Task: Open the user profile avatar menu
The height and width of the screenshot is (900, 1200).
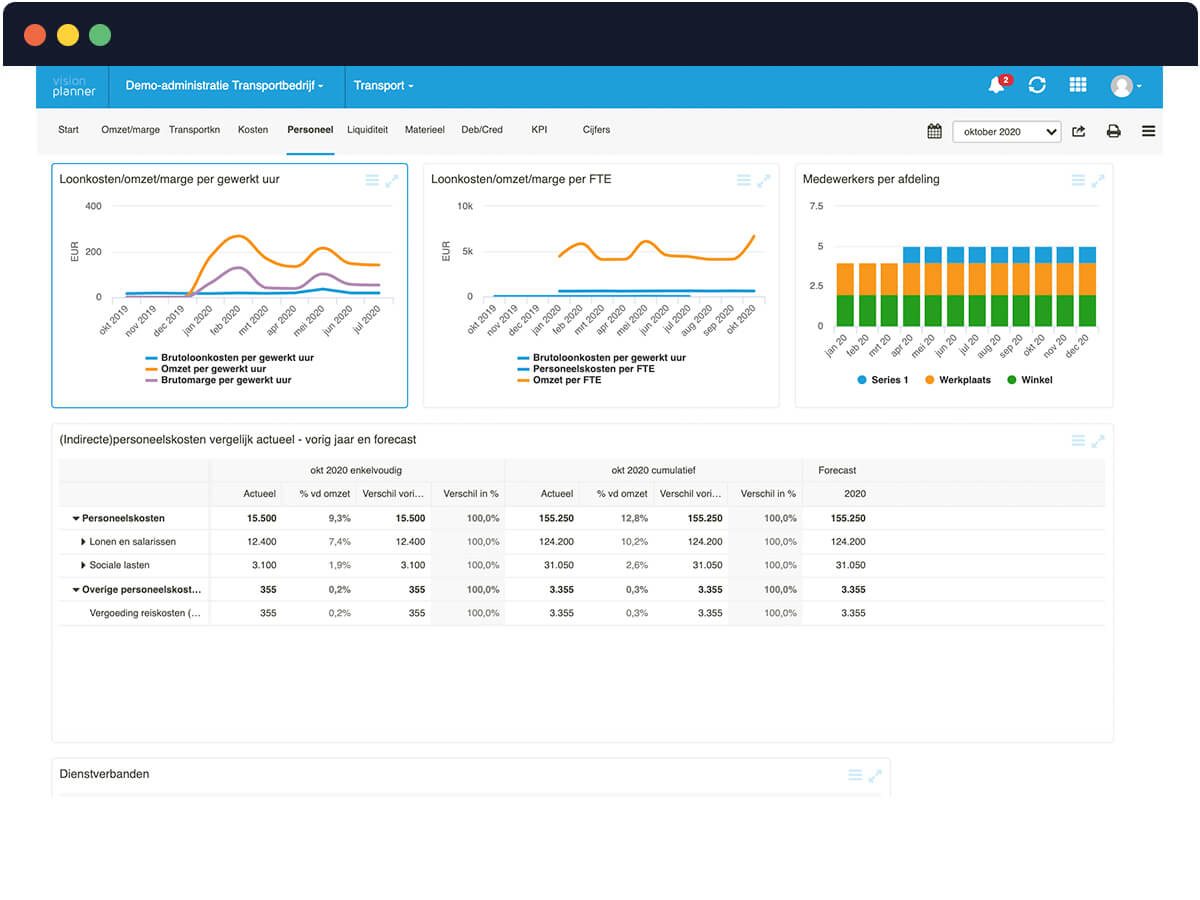Action: [x=1125, y=86]
